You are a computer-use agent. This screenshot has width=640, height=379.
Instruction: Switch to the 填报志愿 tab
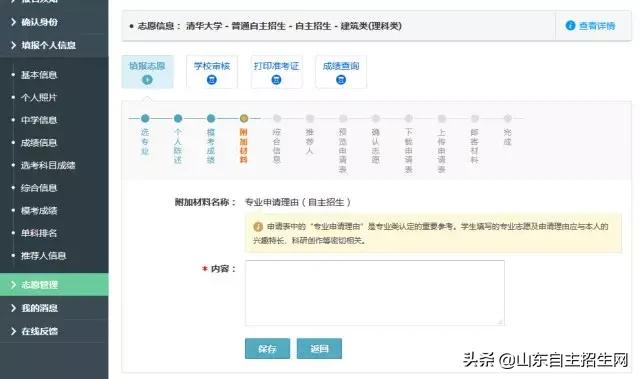click(x=147, y=72)
